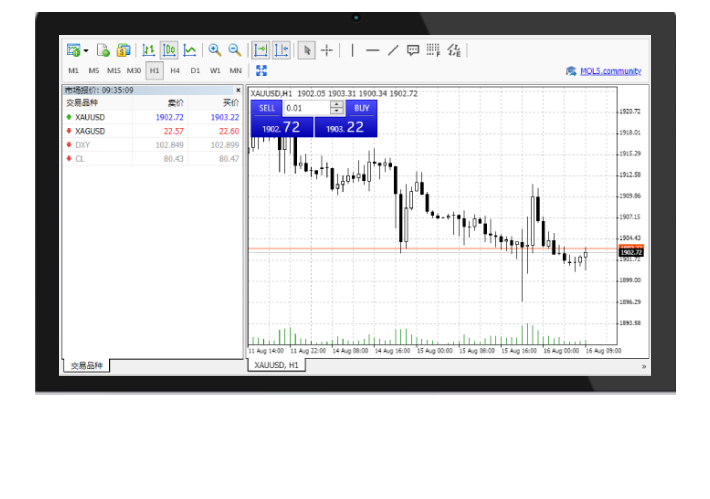Viewport: 710px width, 499px height.
Task: Open the text label comment tool
Action: (413, 50)
